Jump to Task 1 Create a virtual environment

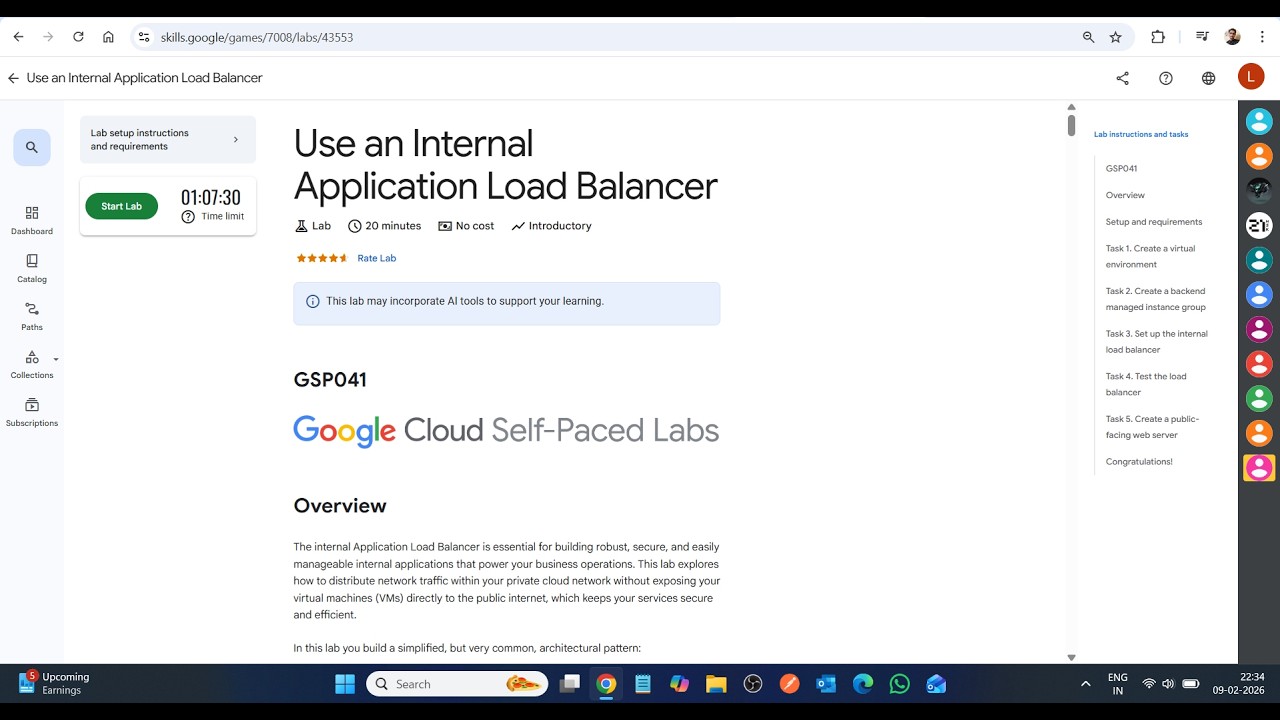click(x=1150, y=256)
